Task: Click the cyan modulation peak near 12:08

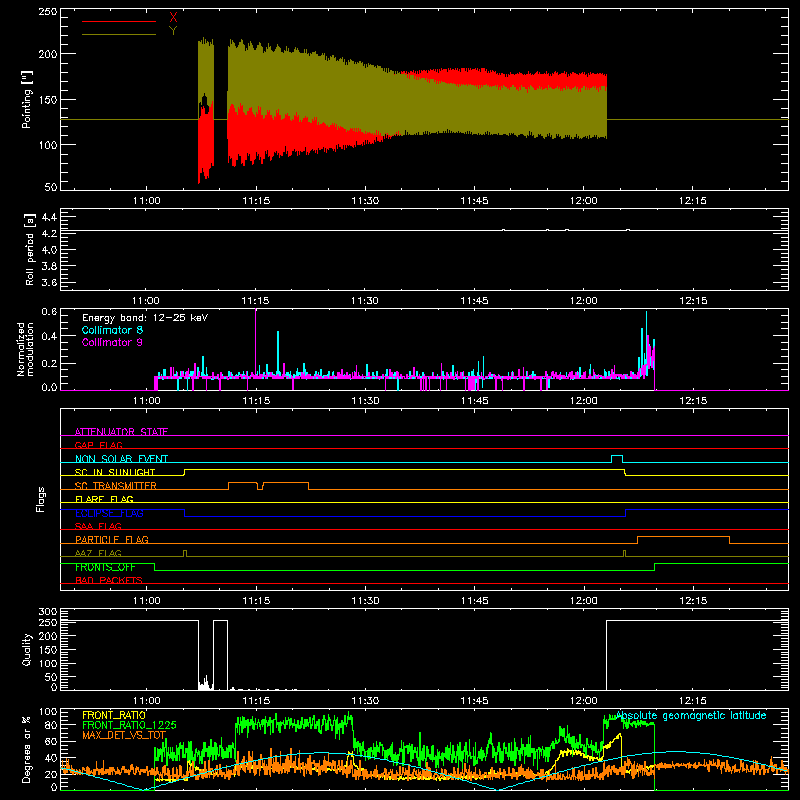Action: point(646,337)
